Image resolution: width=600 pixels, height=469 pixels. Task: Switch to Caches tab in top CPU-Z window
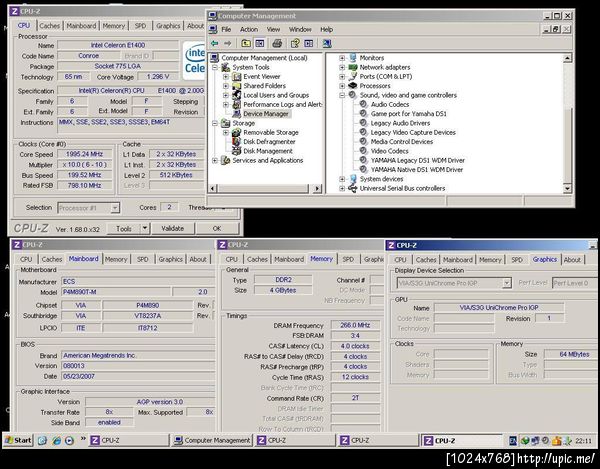50,26
